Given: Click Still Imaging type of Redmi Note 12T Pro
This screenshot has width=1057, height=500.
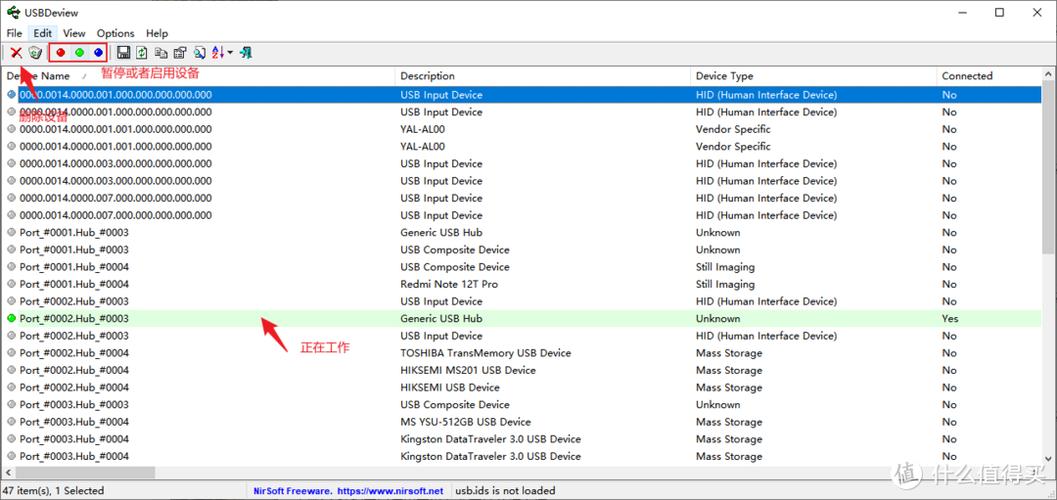Looking at the screenshot, I should click(x=725, y=284).
